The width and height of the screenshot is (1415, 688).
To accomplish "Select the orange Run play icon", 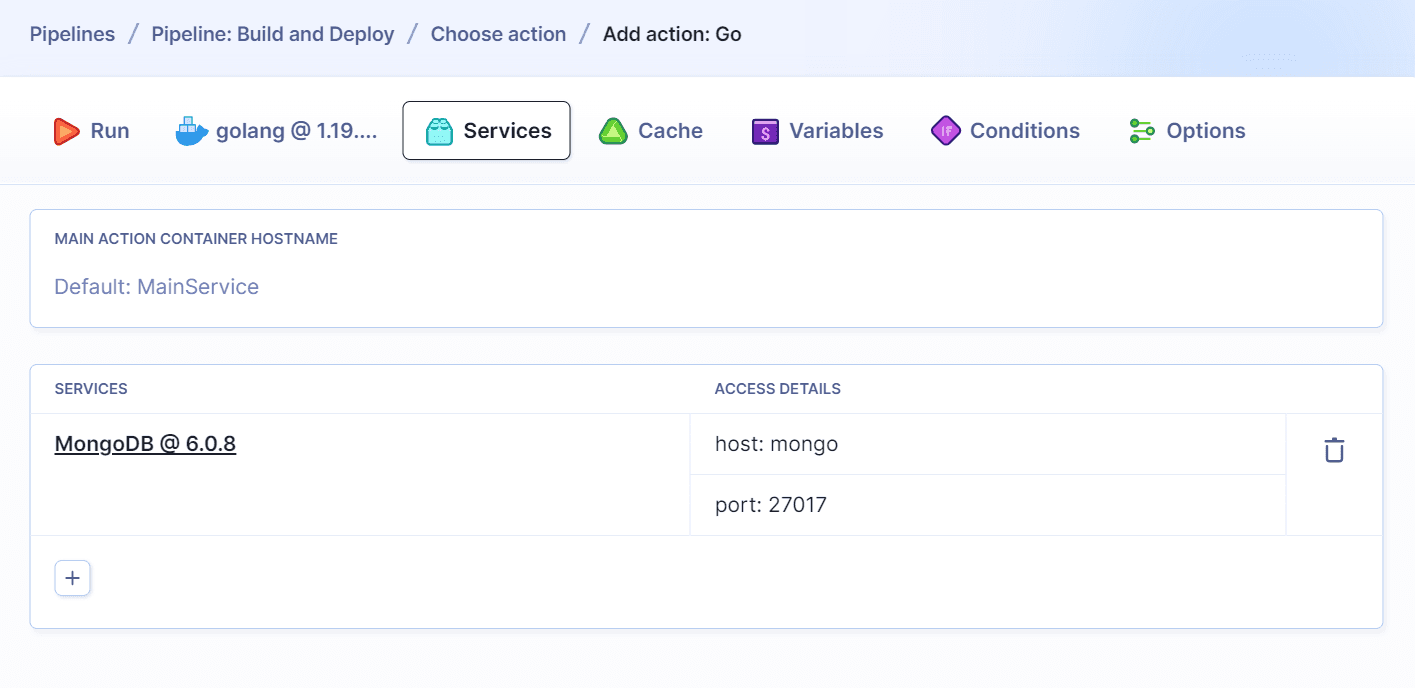I will pos(66,130).
